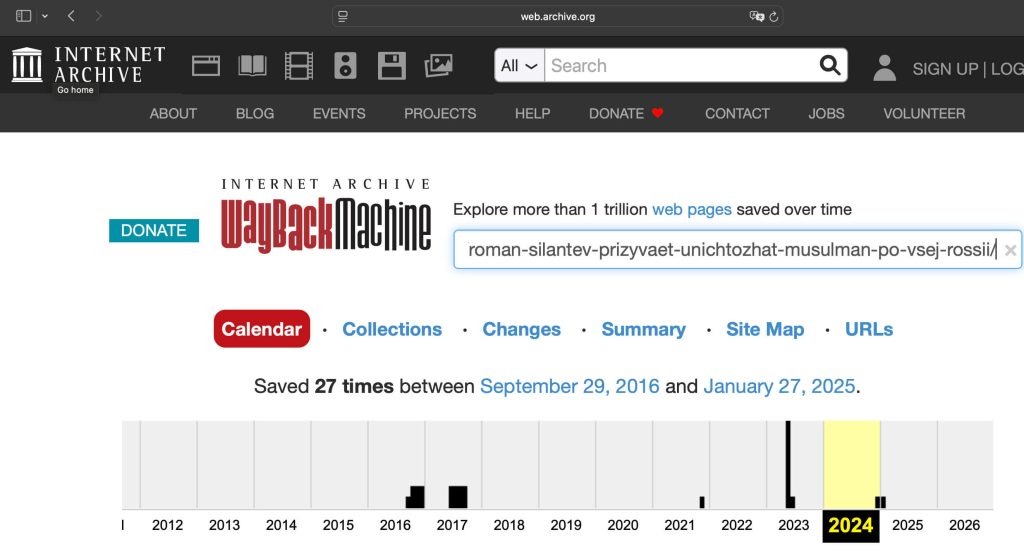1024x552 pixels.
Task: Open the BLOG menu item
Action: click(255, 113)
